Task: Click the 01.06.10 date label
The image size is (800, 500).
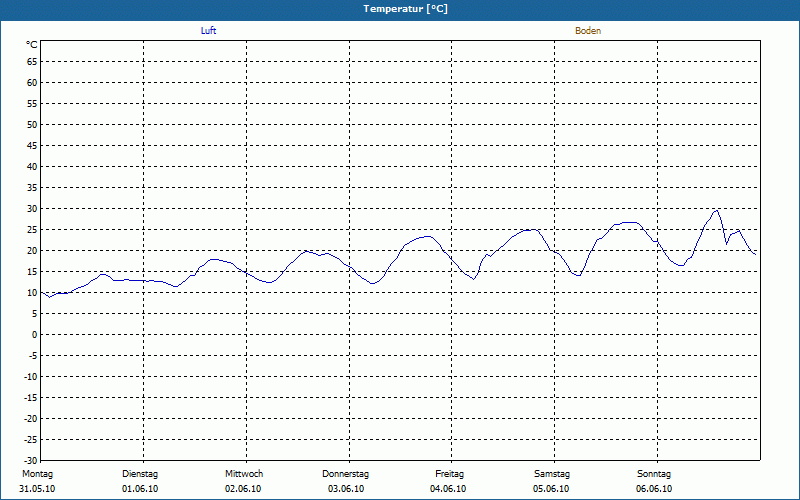Action: [140, 489]
